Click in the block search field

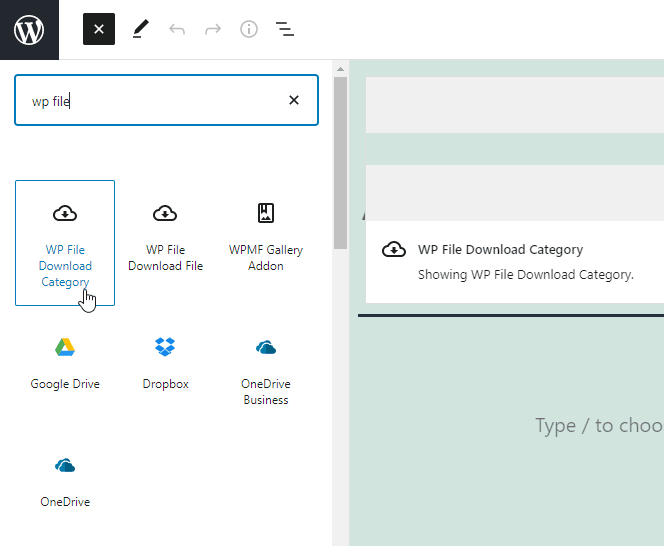150,100
